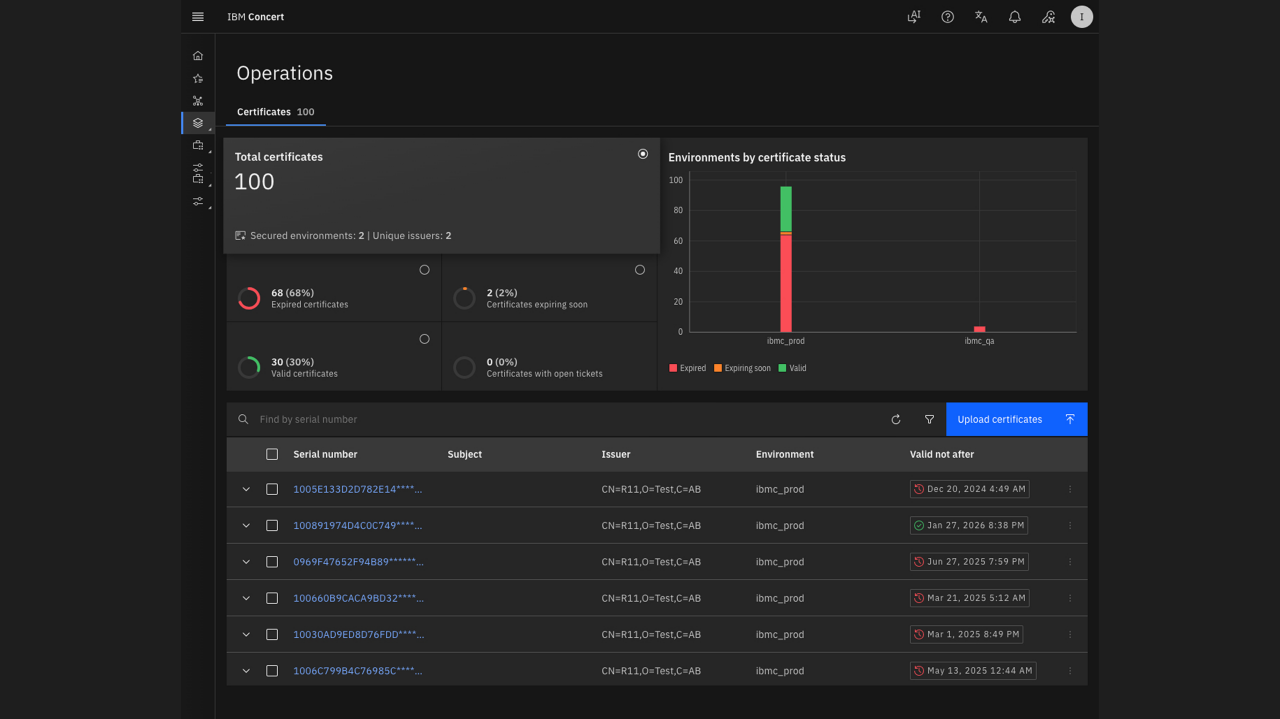
Task: Check the 0969F47652F94B89 row checkbox
Action: point(272,562)
